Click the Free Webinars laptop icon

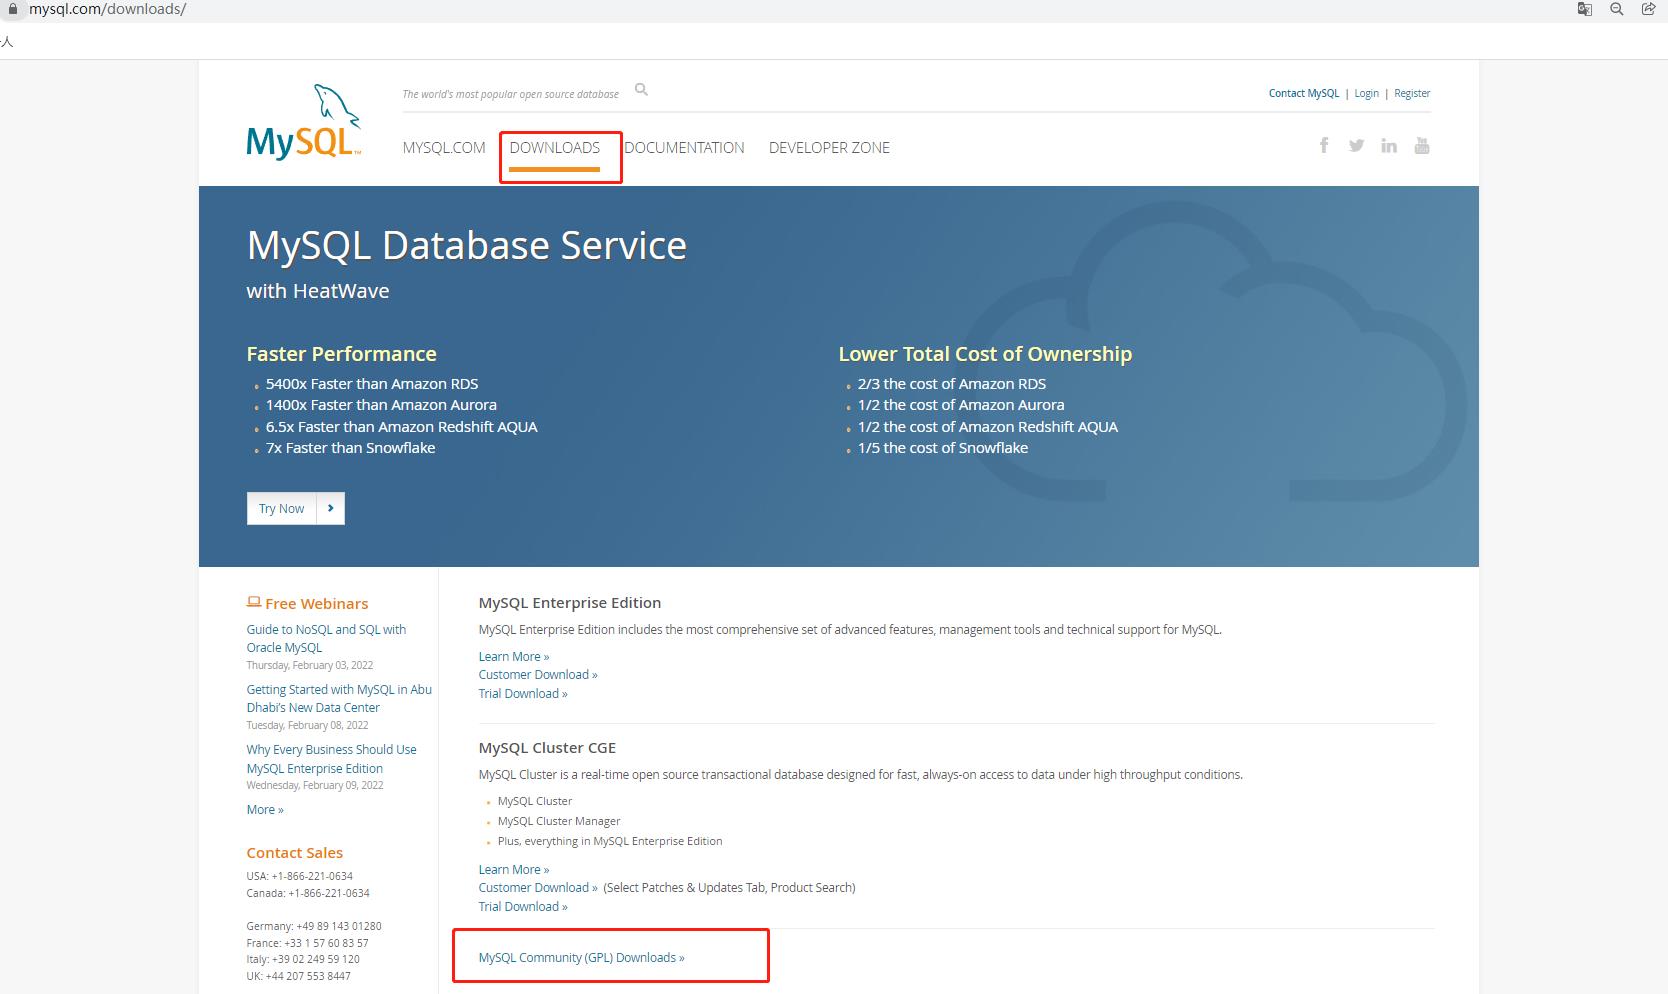[x=254, y=602]
